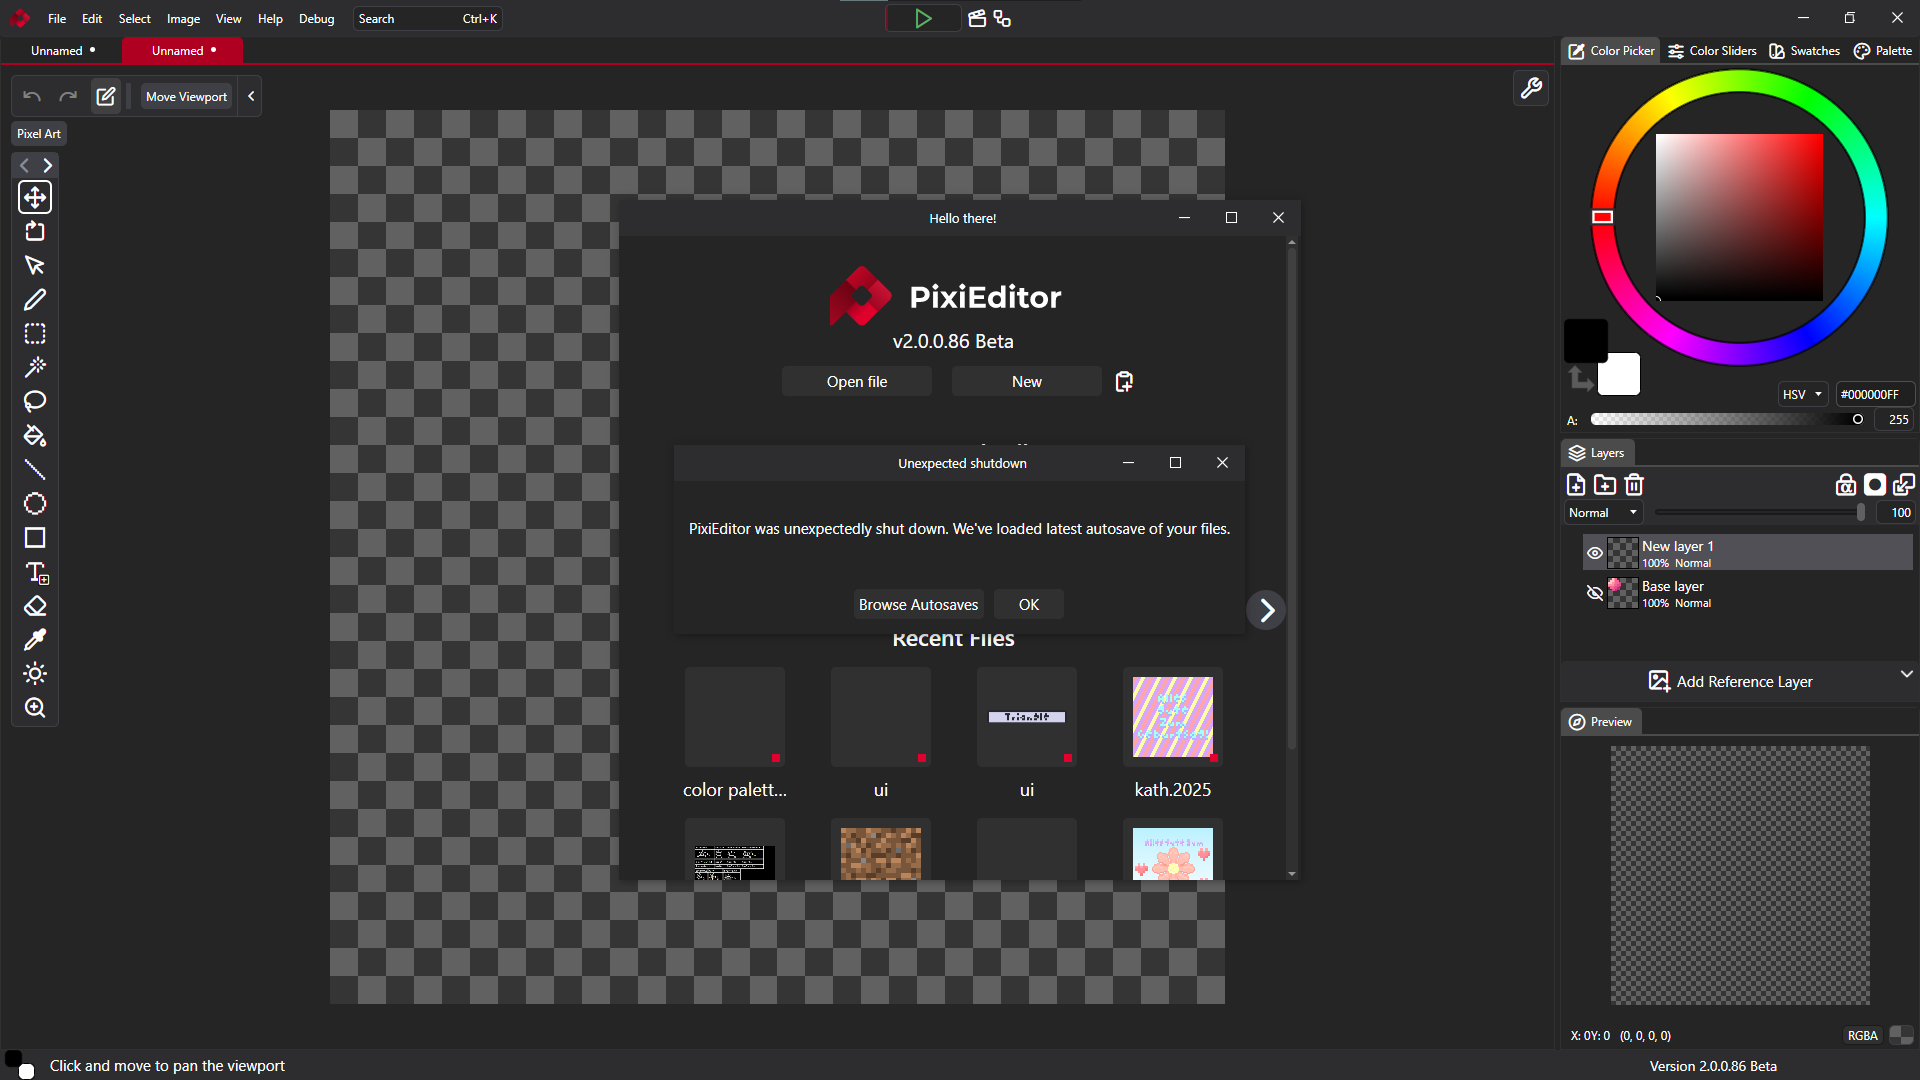Select the Rectangle shape tool
This screenshot has width=1920, height=1080.
coord(35,538)
